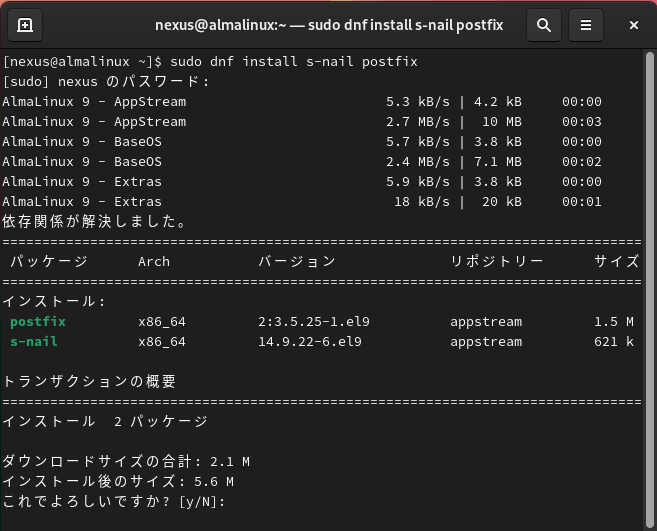
Task: Click the パッケージ column header
Action: (x=49, y=262)
